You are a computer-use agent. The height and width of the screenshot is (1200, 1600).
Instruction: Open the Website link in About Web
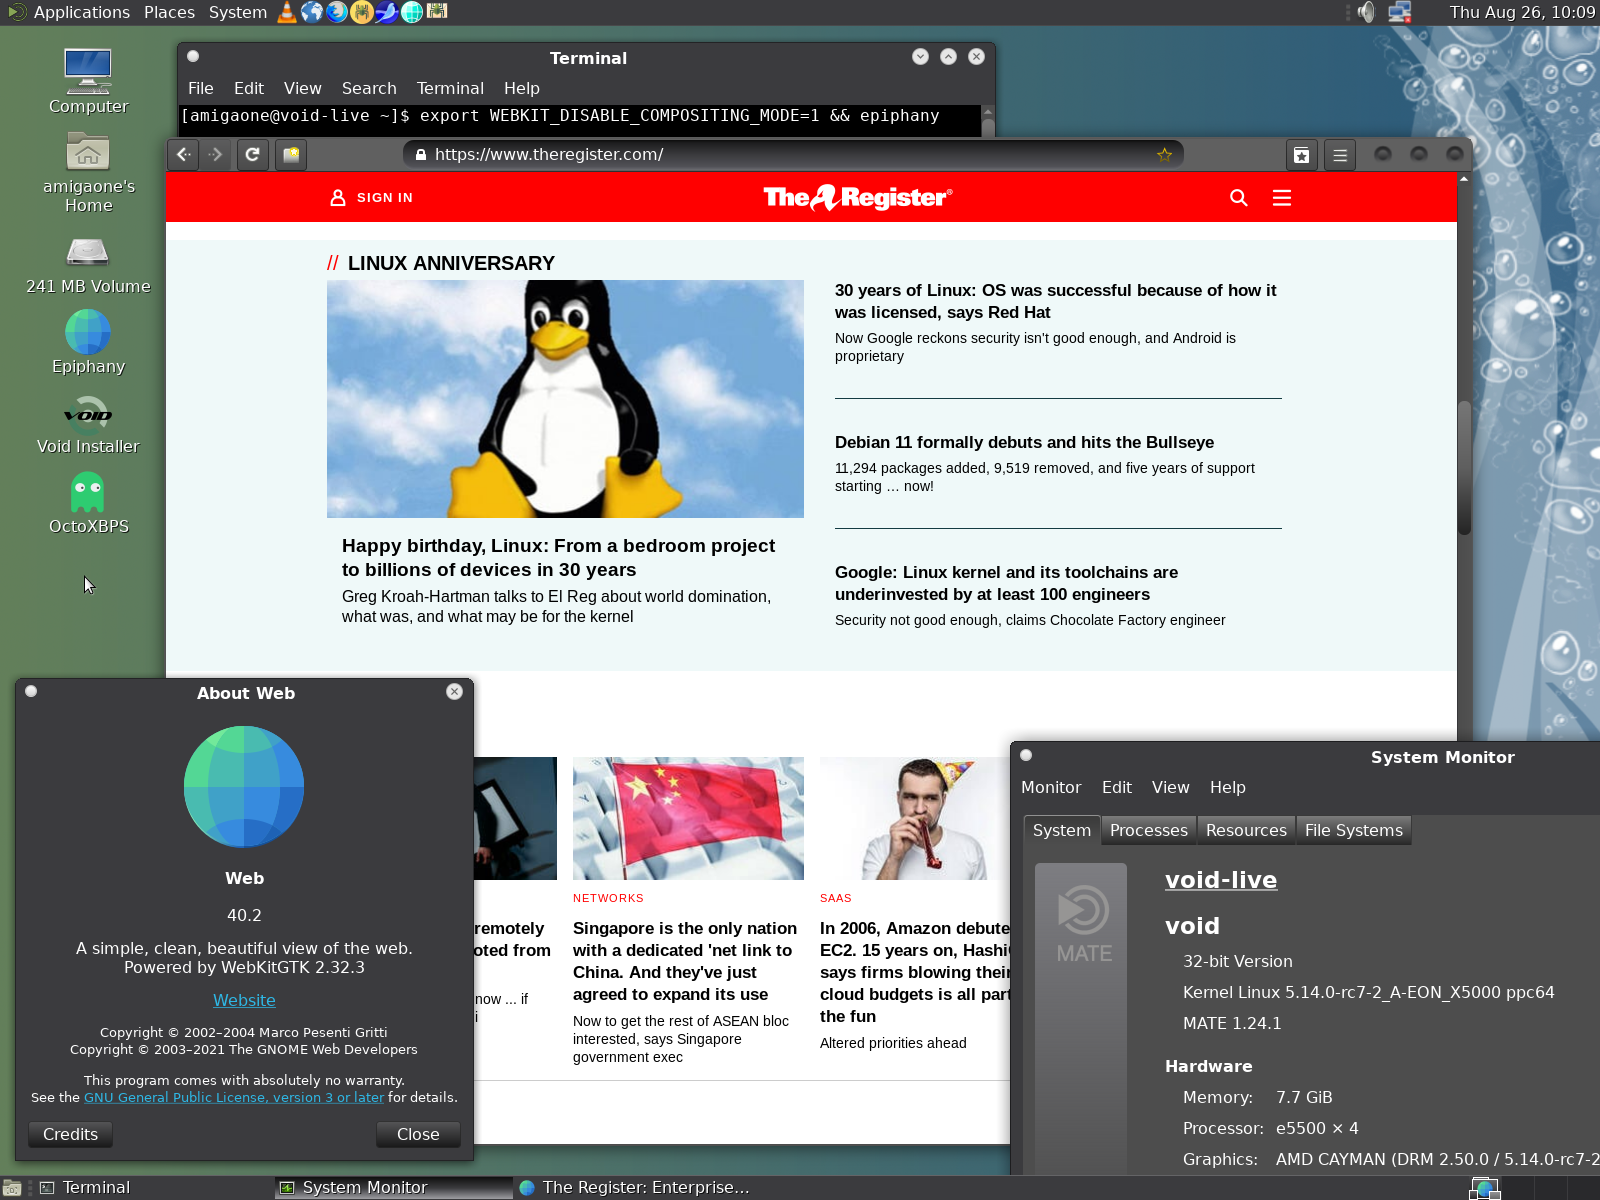pos(244,1000)
